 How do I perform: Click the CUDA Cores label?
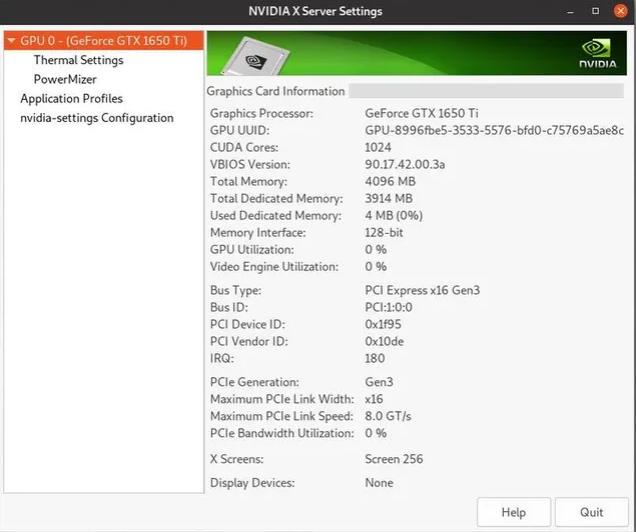click(x=244, y=147)
